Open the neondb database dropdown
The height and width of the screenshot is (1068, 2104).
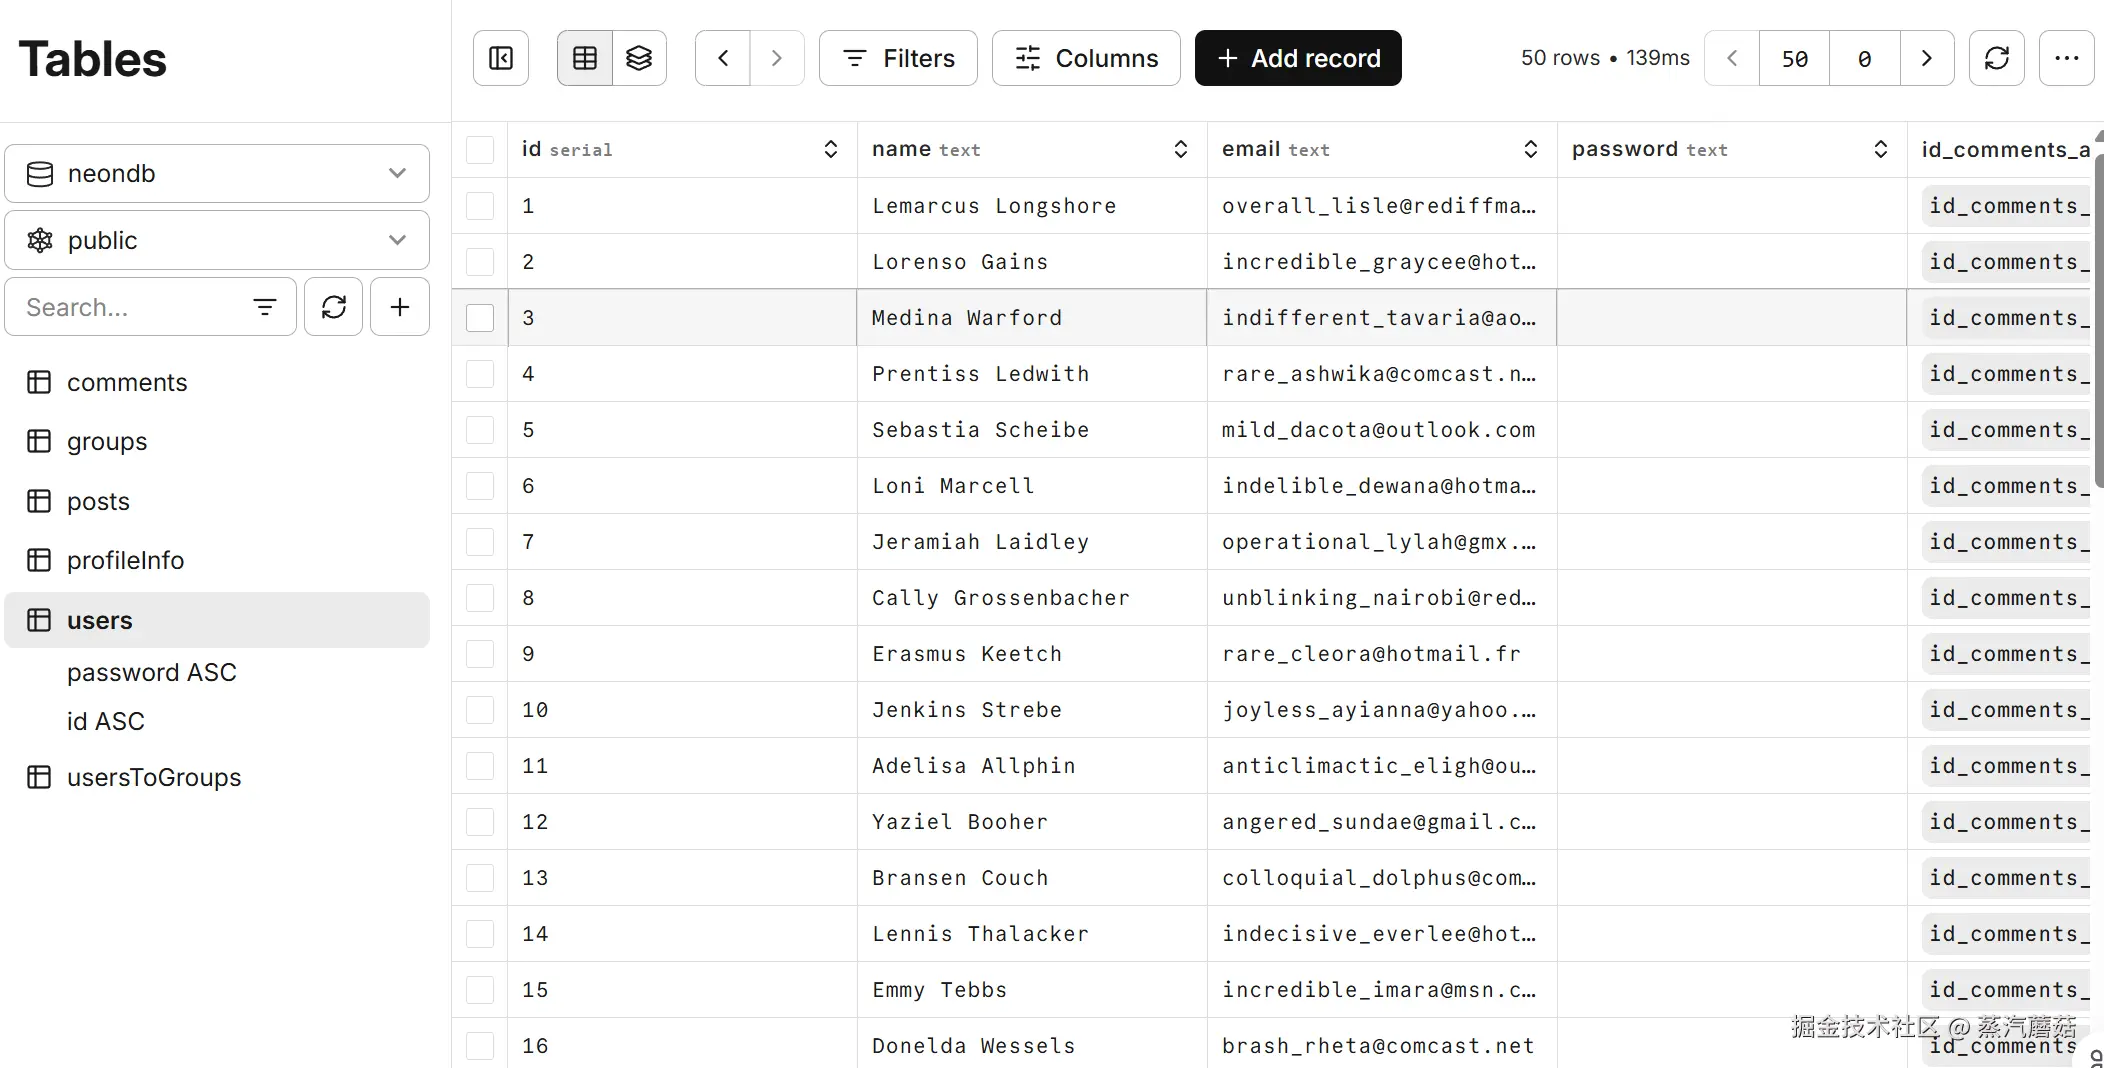217,174
